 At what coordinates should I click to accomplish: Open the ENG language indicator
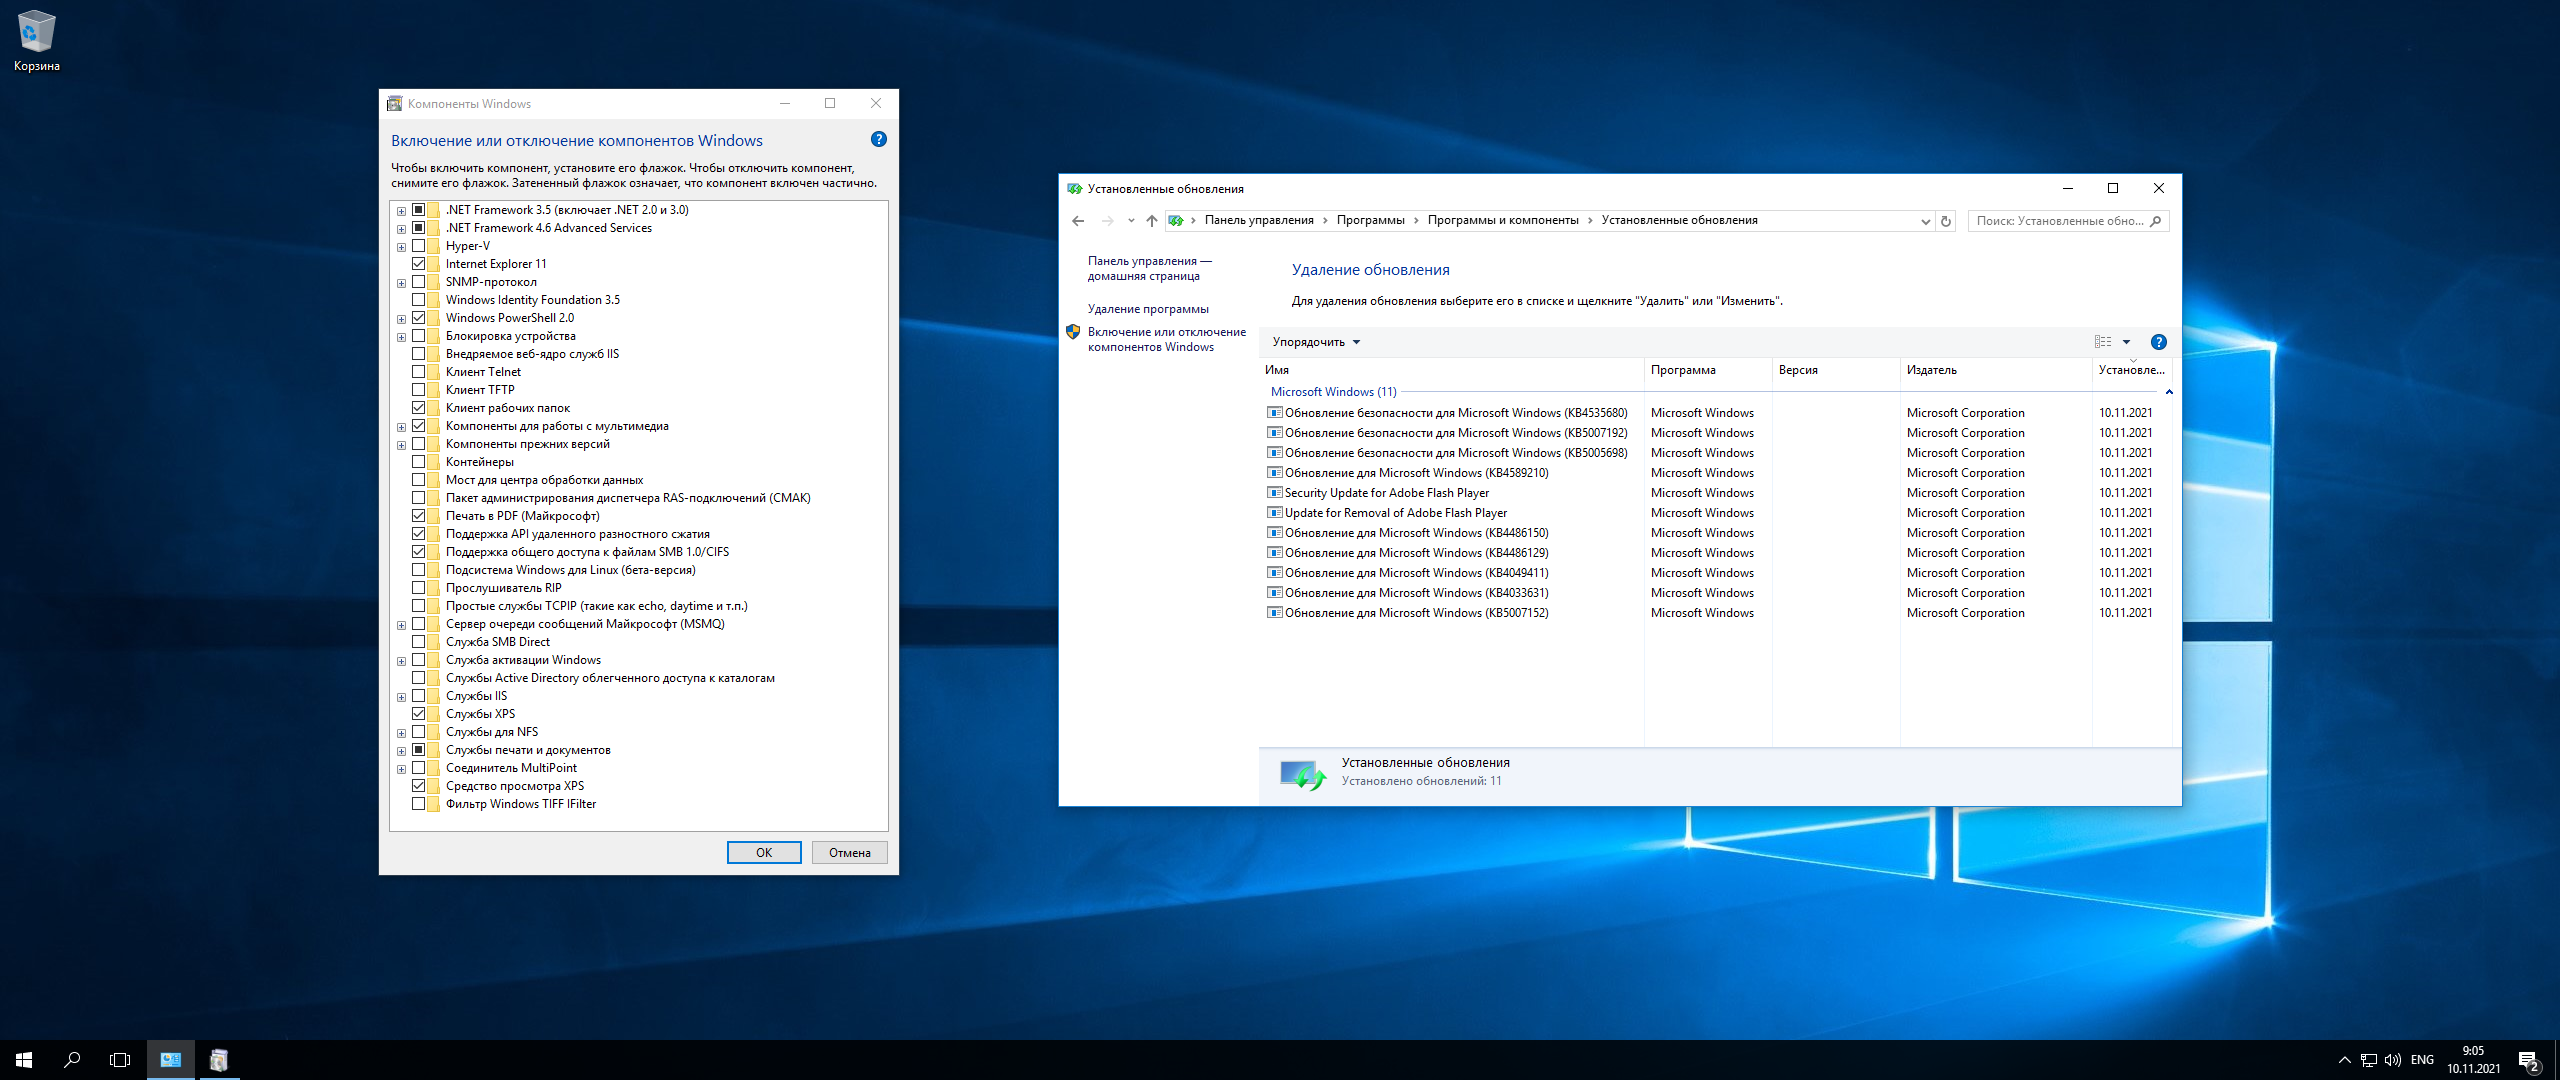point(2422,1060)
